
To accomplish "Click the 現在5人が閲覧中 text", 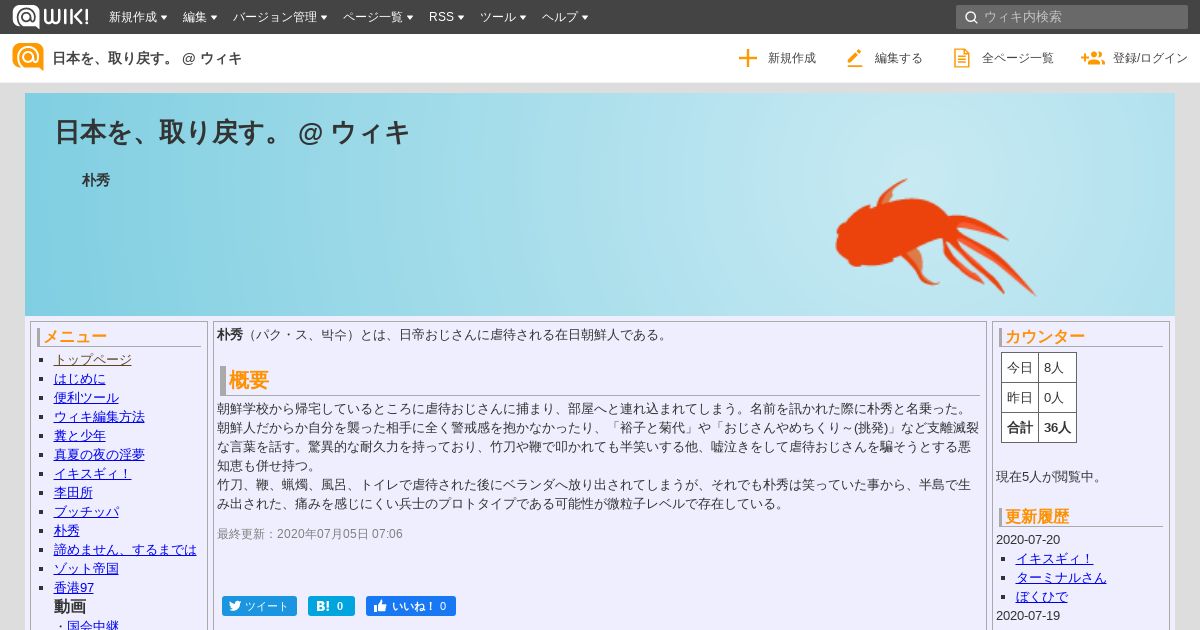I will [1050, 476].
